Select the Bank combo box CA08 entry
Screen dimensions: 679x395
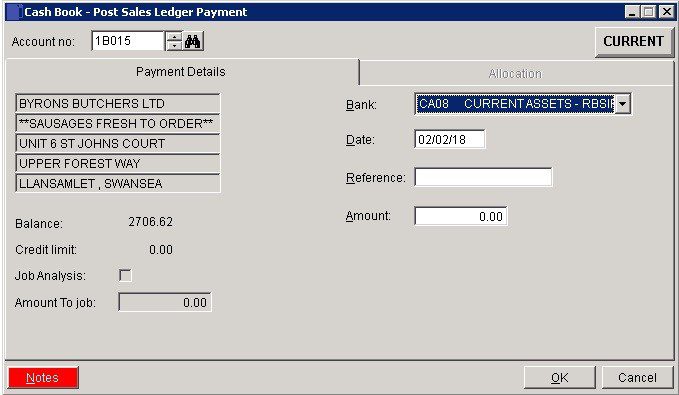(515, 104)
